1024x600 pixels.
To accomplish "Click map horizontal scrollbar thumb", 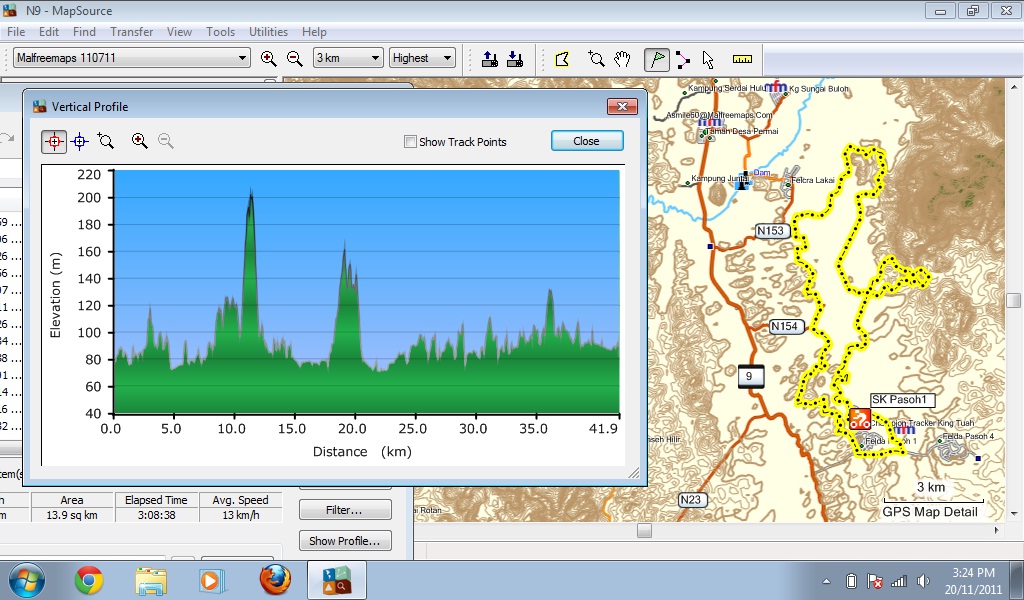I will point(644,530).
